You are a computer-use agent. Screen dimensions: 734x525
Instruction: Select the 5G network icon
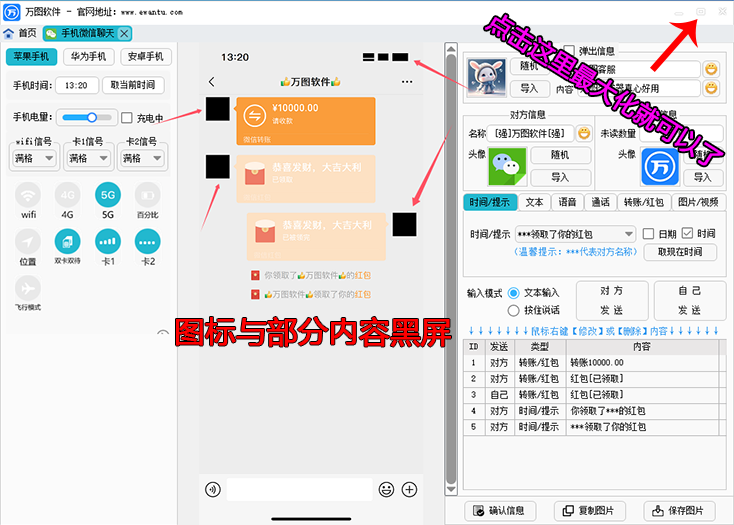click(x=108, y=195)
